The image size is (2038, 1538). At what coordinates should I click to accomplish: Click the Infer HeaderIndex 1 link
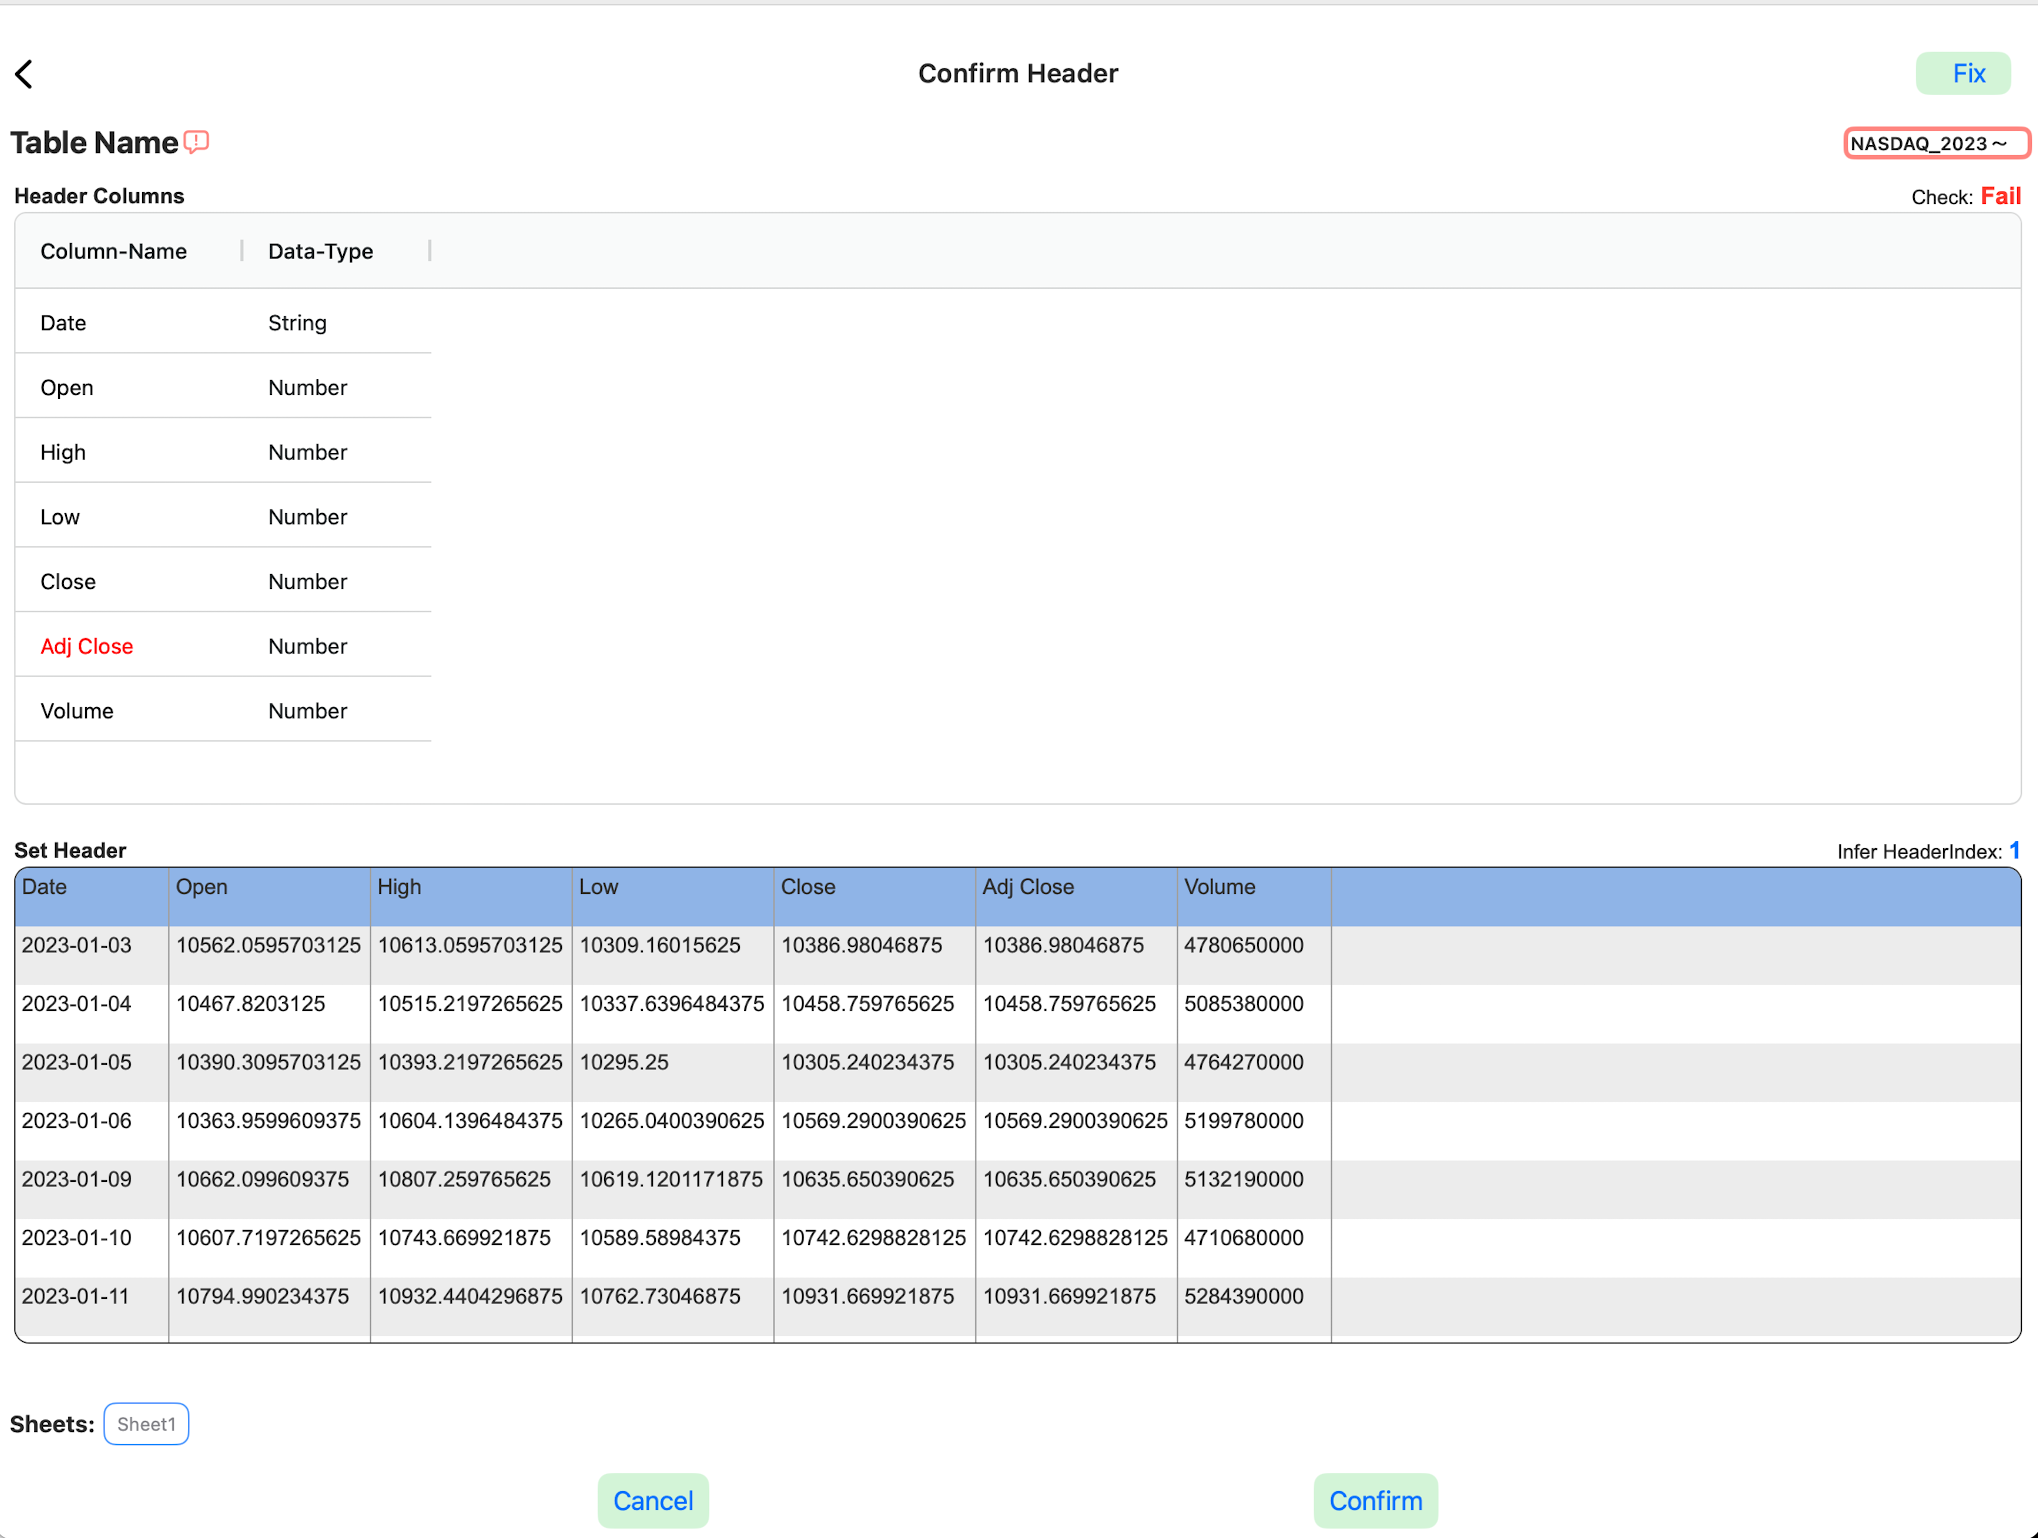(x=2015, y=848)
